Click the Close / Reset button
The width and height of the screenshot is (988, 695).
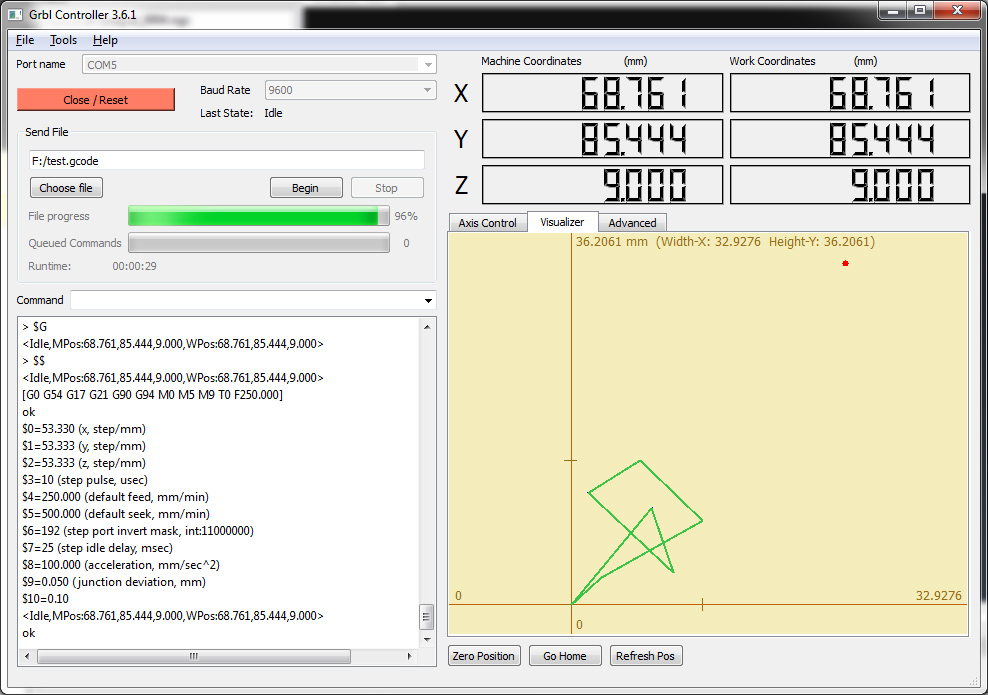coord(96,100)
